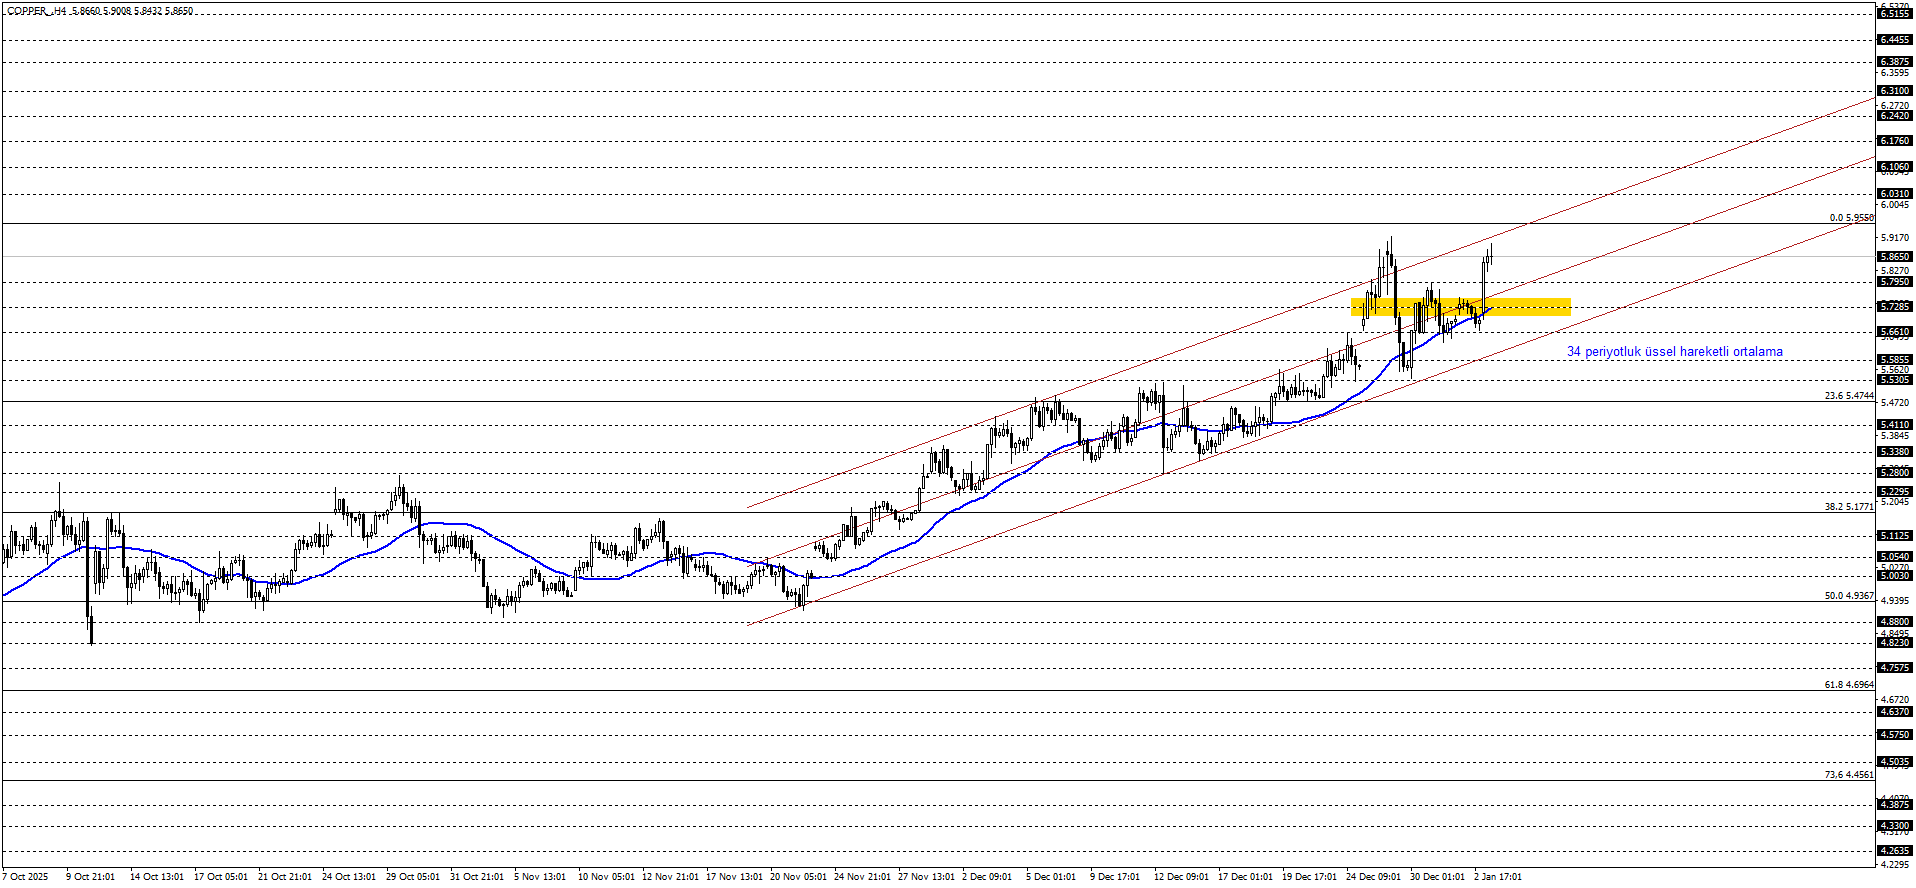
Task: Click the '34 periyotluk üssel hareketli ortalama' annotation
Action: coord(1674,352)
